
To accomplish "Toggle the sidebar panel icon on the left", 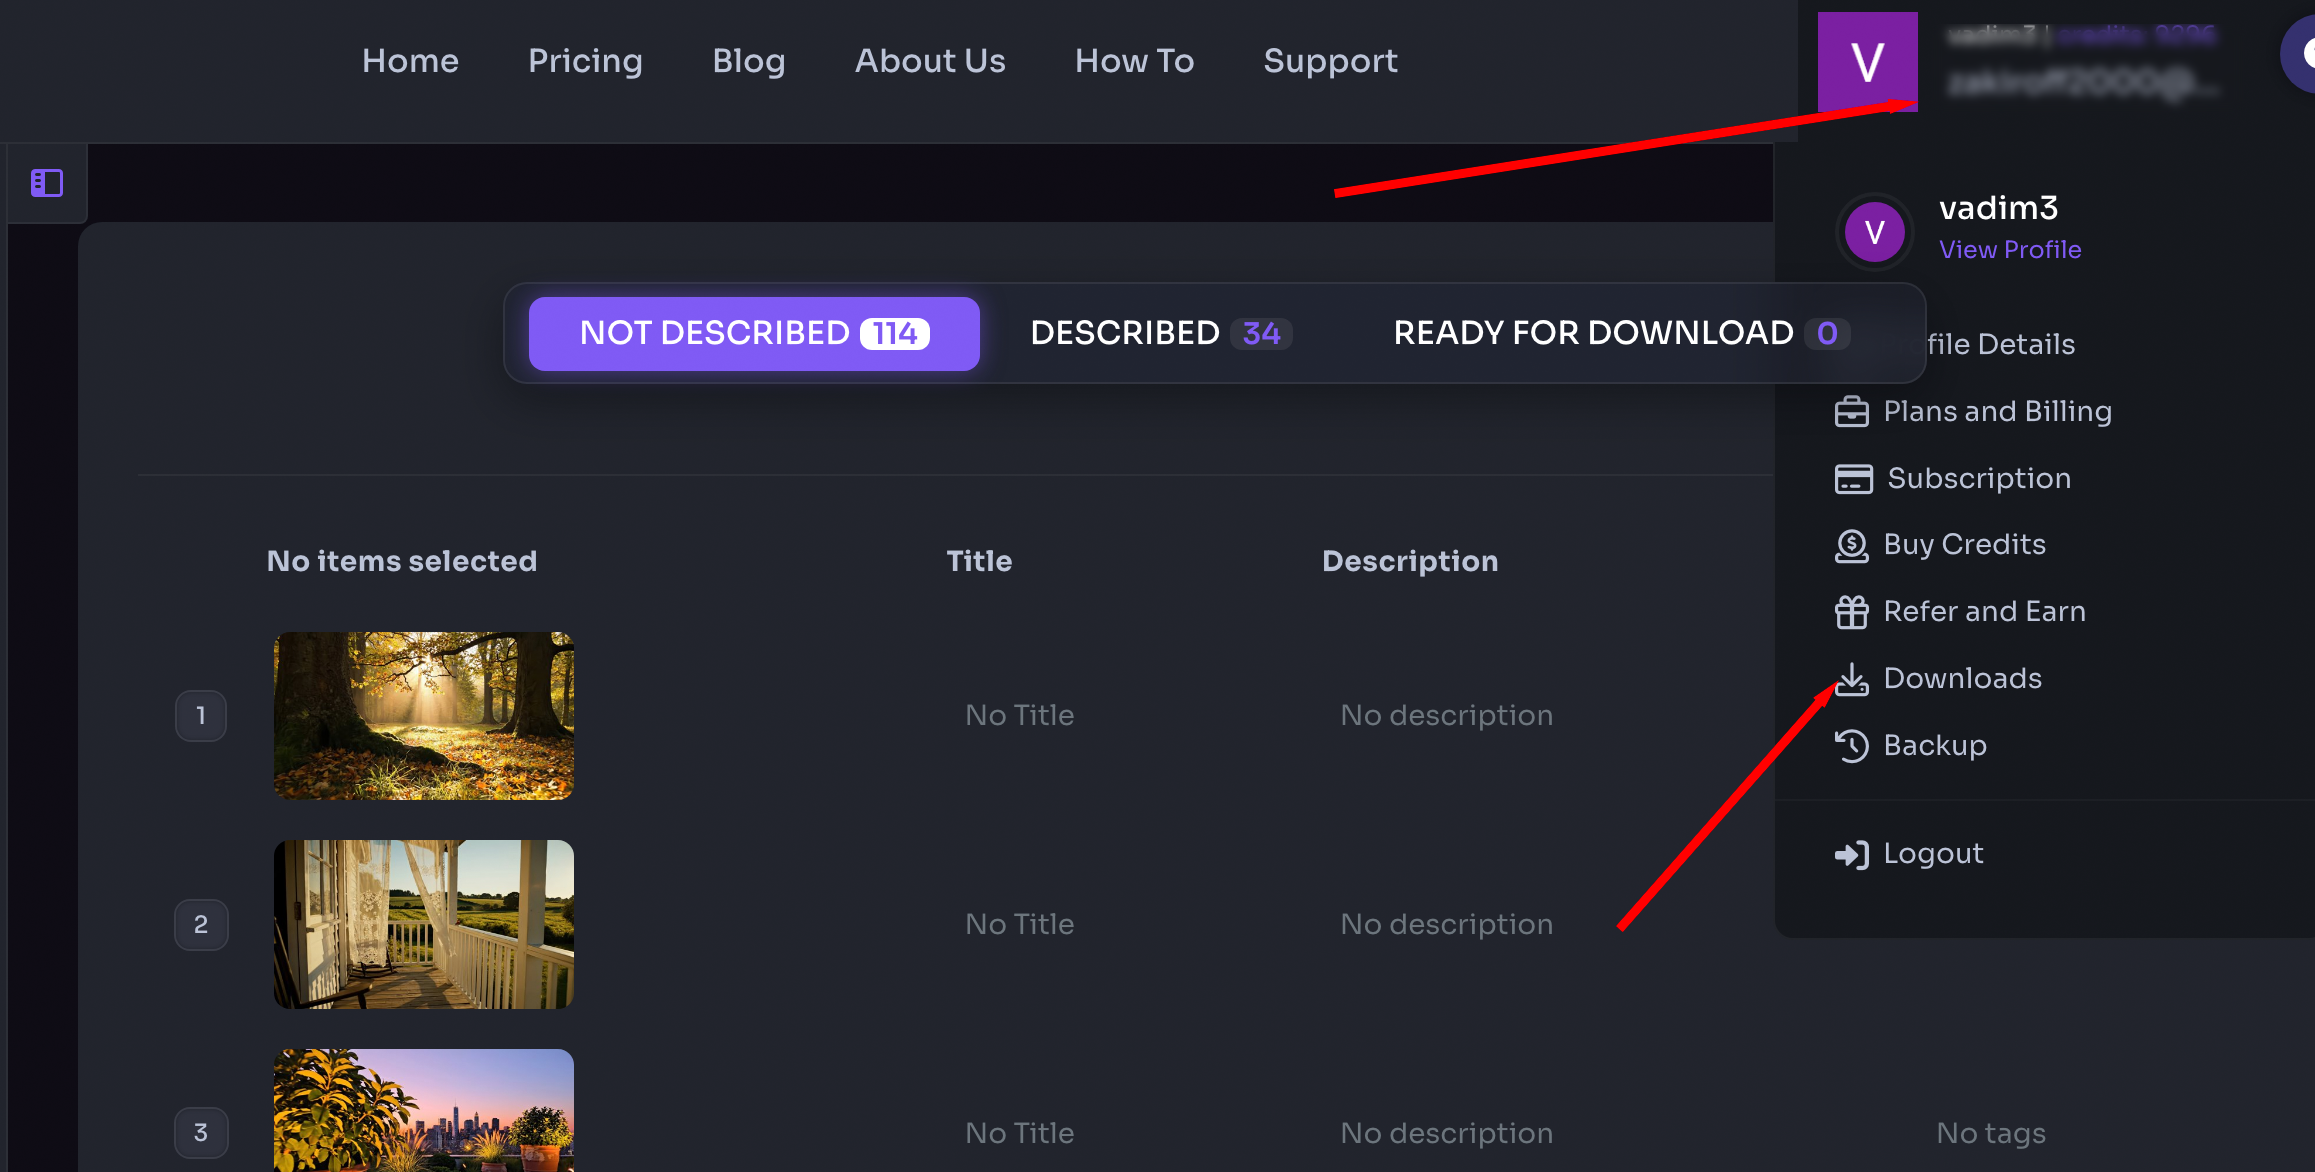I will tap(46, 183).
